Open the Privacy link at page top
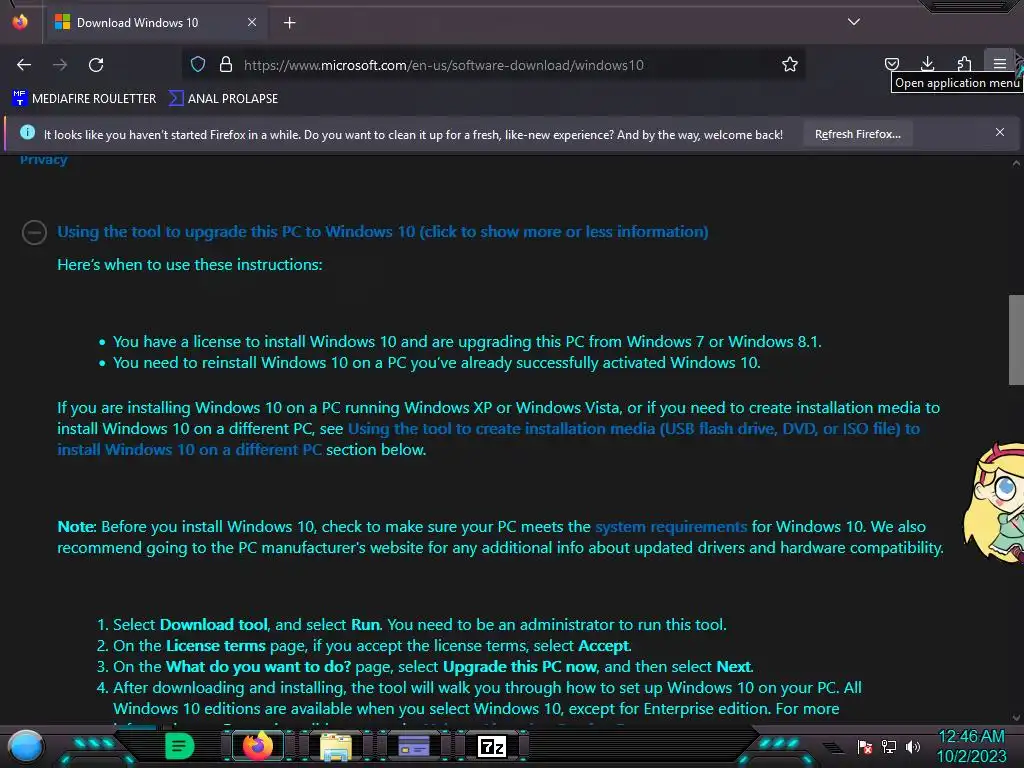This screenshot has height=768, width=1024. (43, 159)
